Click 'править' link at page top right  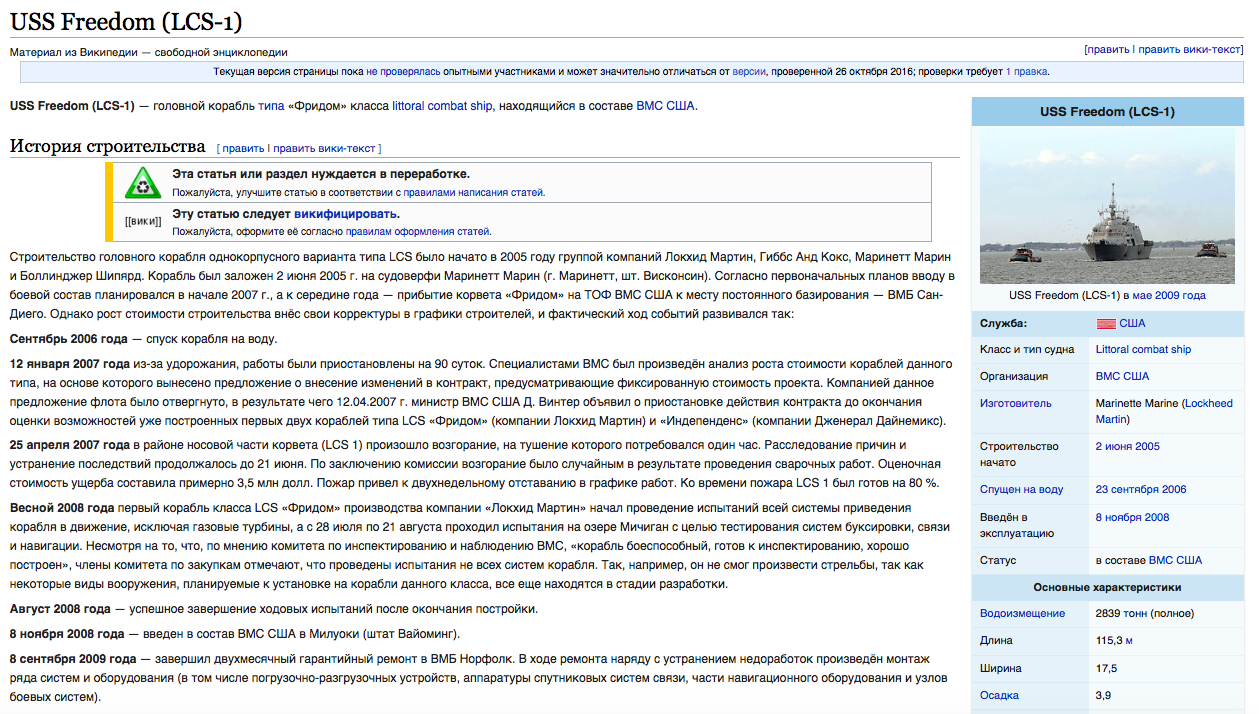[x=1107, y=49]
